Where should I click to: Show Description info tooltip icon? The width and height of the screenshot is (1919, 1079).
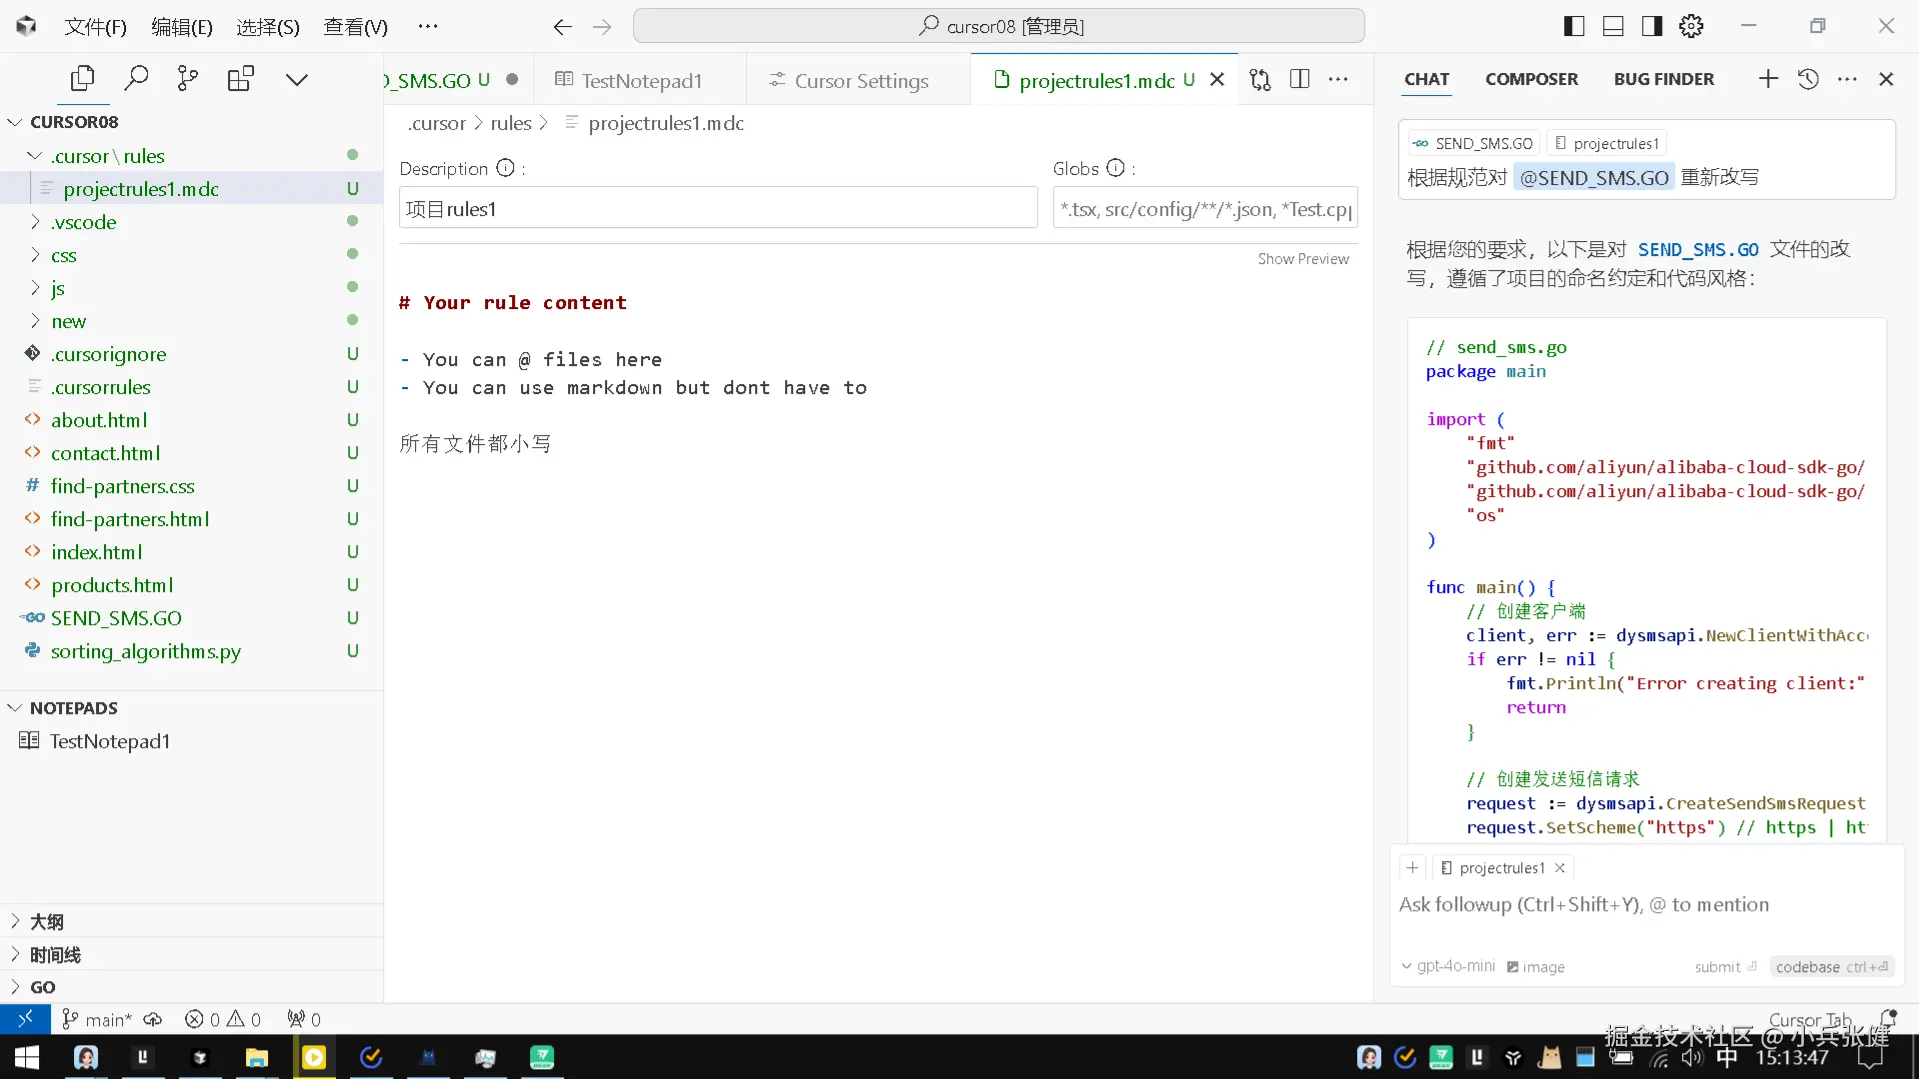click(x=505, y=168)
